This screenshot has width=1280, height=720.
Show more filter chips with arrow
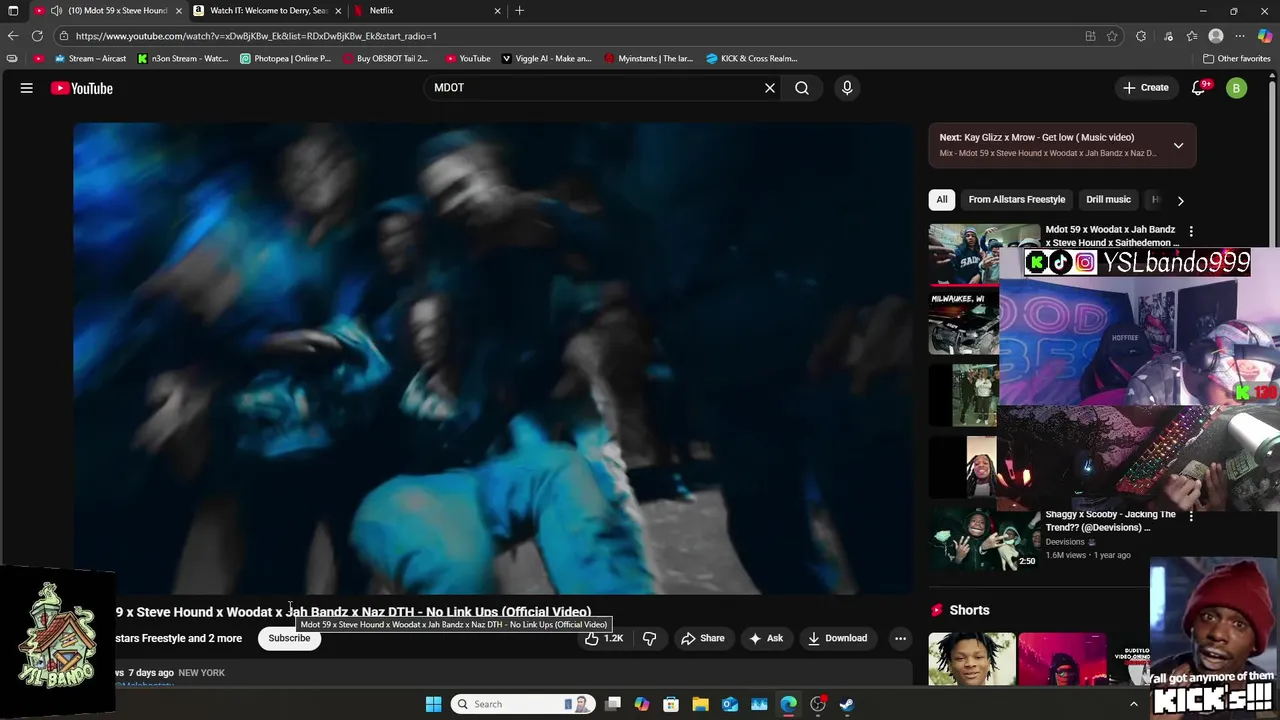(1180, 200)
